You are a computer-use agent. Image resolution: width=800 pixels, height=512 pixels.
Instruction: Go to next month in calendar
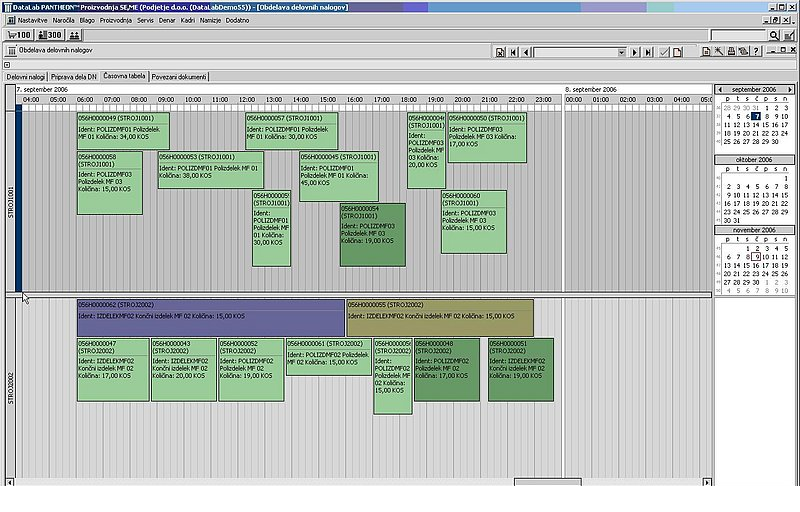click(x=790, y=89)
